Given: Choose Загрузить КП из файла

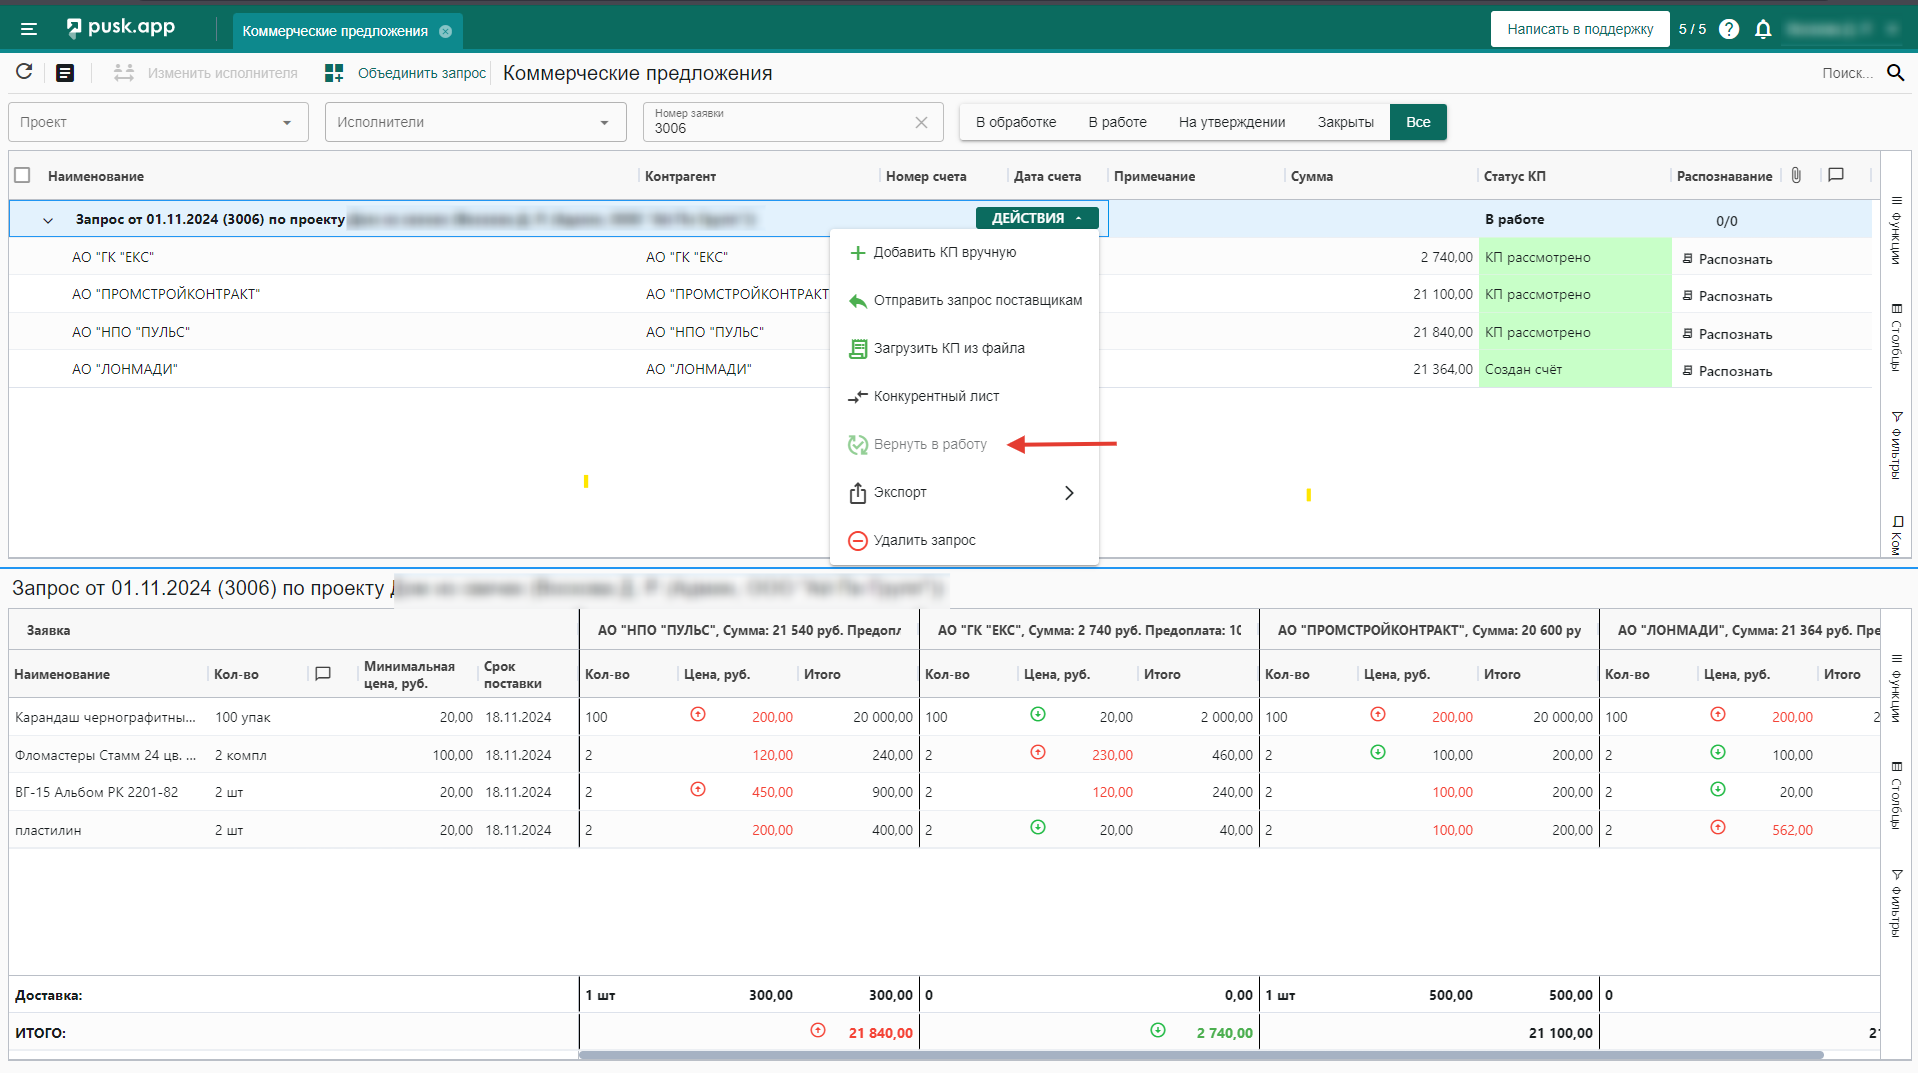Looking at the screenshot, I should (x=965, y=348).
